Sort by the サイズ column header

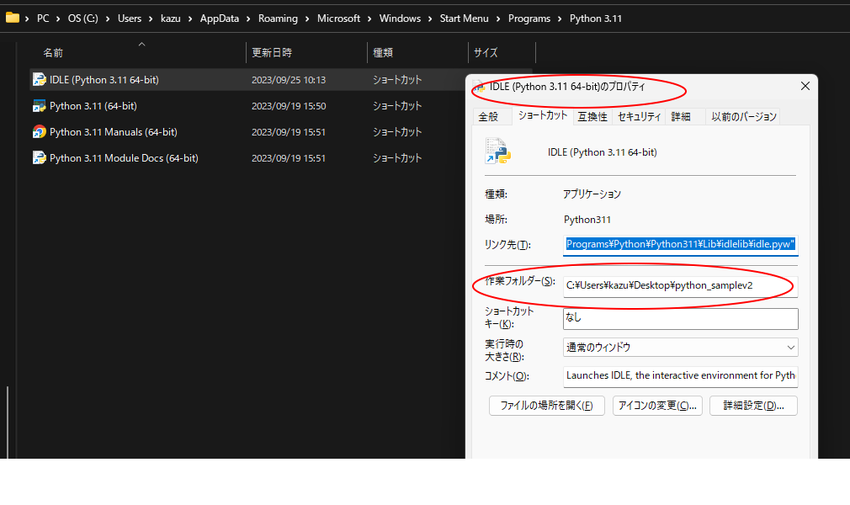click(x=485, y=53)
